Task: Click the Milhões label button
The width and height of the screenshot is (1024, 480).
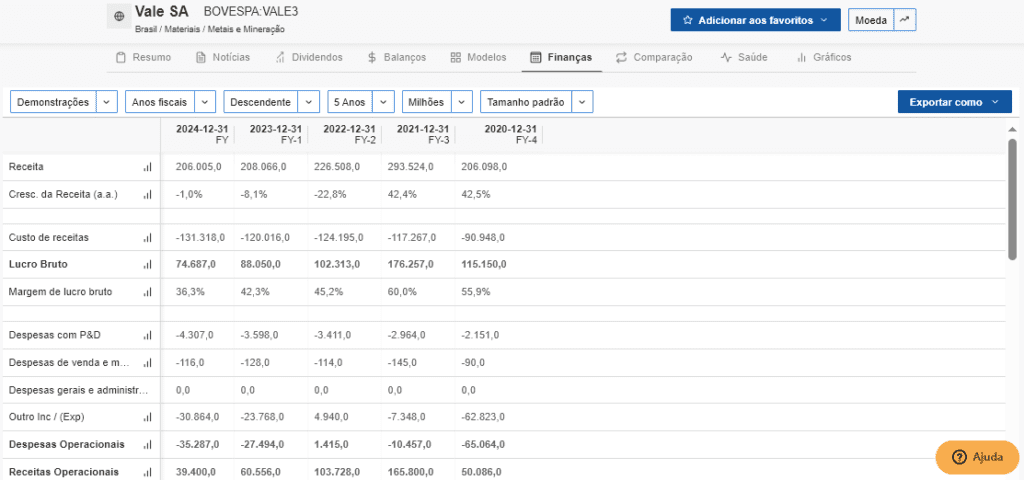Action: point(426,102)
